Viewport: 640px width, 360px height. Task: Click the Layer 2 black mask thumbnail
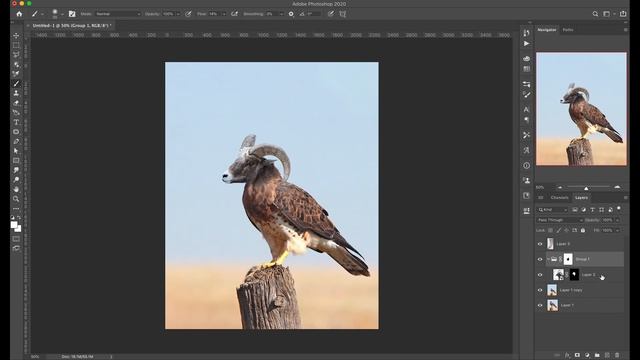[x=574, y=275]
